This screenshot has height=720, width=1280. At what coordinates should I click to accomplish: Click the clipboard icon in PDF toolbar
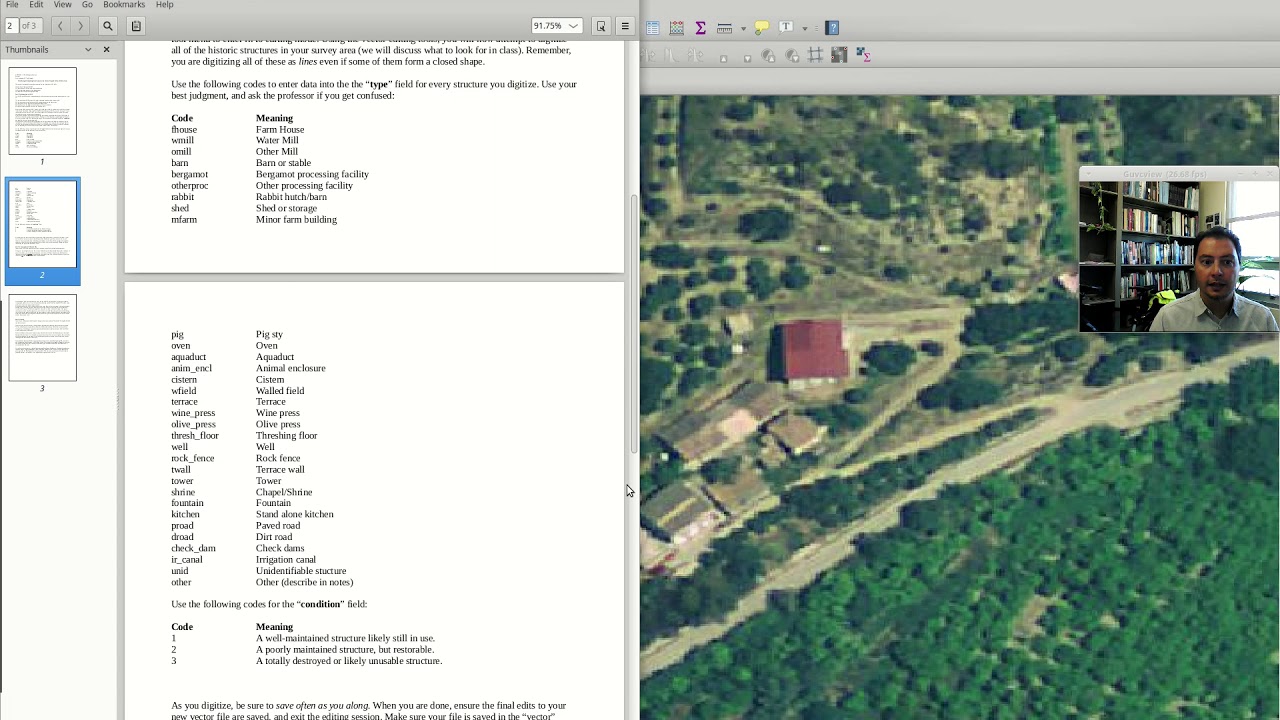(136, 26)
